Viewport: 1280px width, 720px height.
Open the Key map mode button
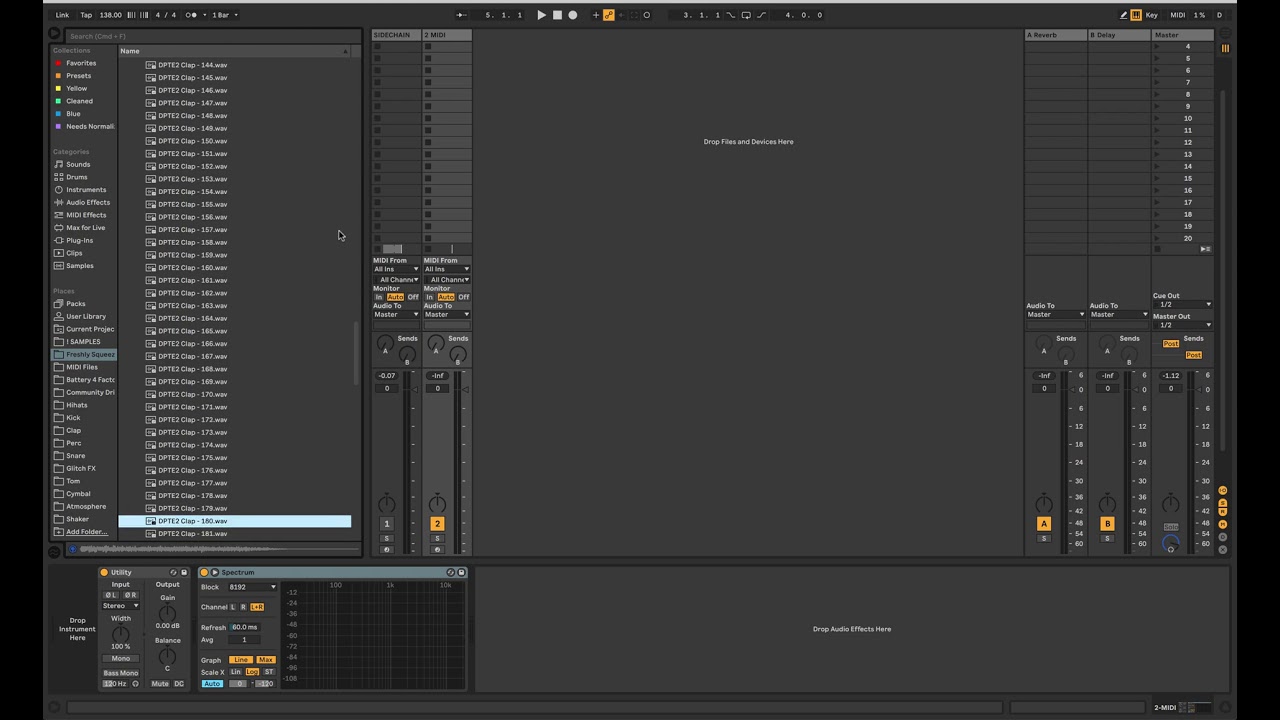pyautogui.click(x=1152, y=15)
